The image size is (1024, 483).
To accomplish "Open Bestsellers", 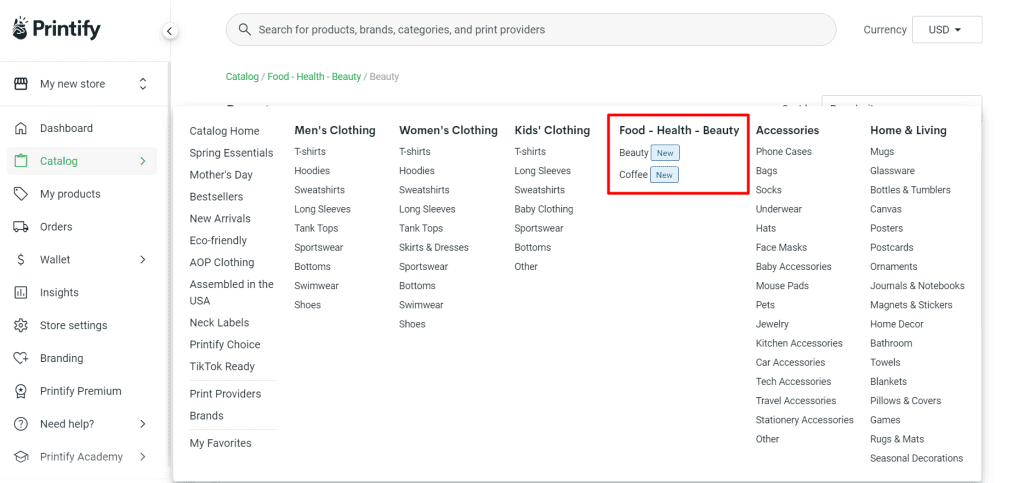I will [216, 196].
